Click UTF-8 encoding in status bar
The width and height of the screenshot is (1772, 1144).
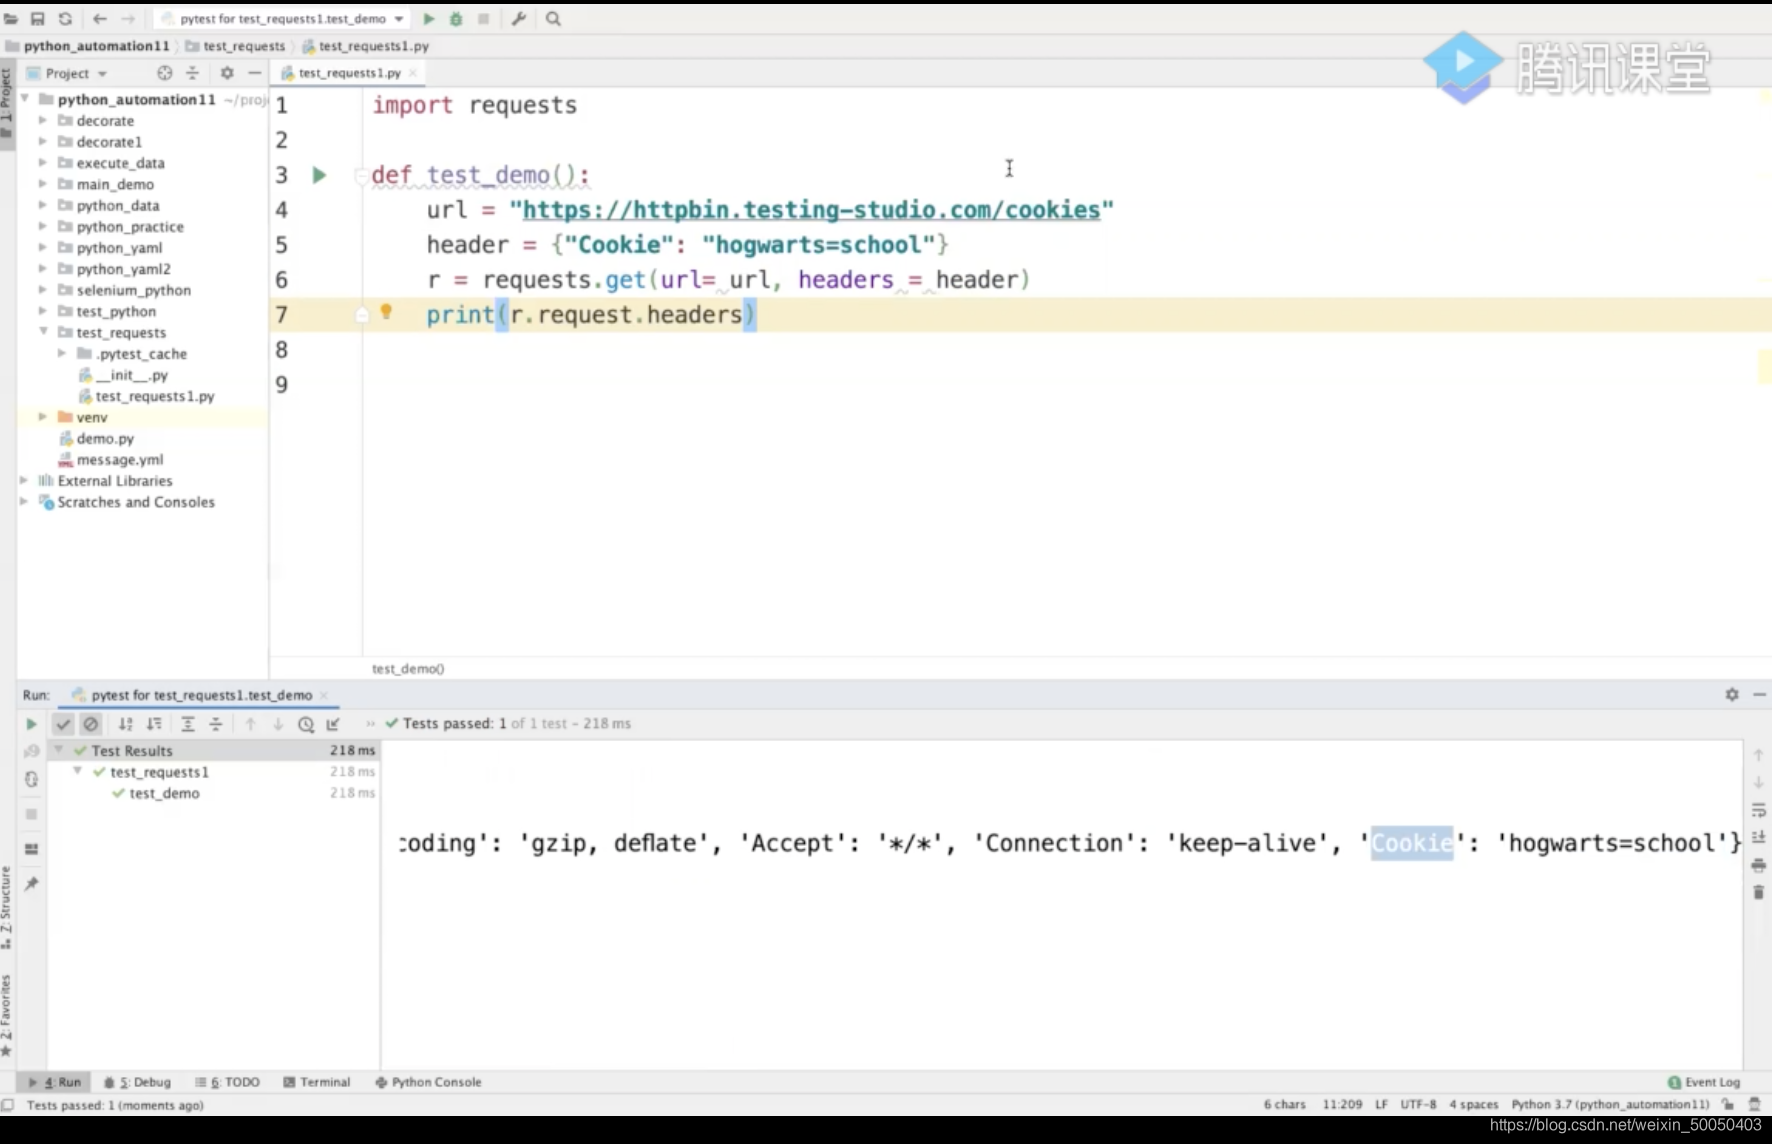tap(1418, 1104)
